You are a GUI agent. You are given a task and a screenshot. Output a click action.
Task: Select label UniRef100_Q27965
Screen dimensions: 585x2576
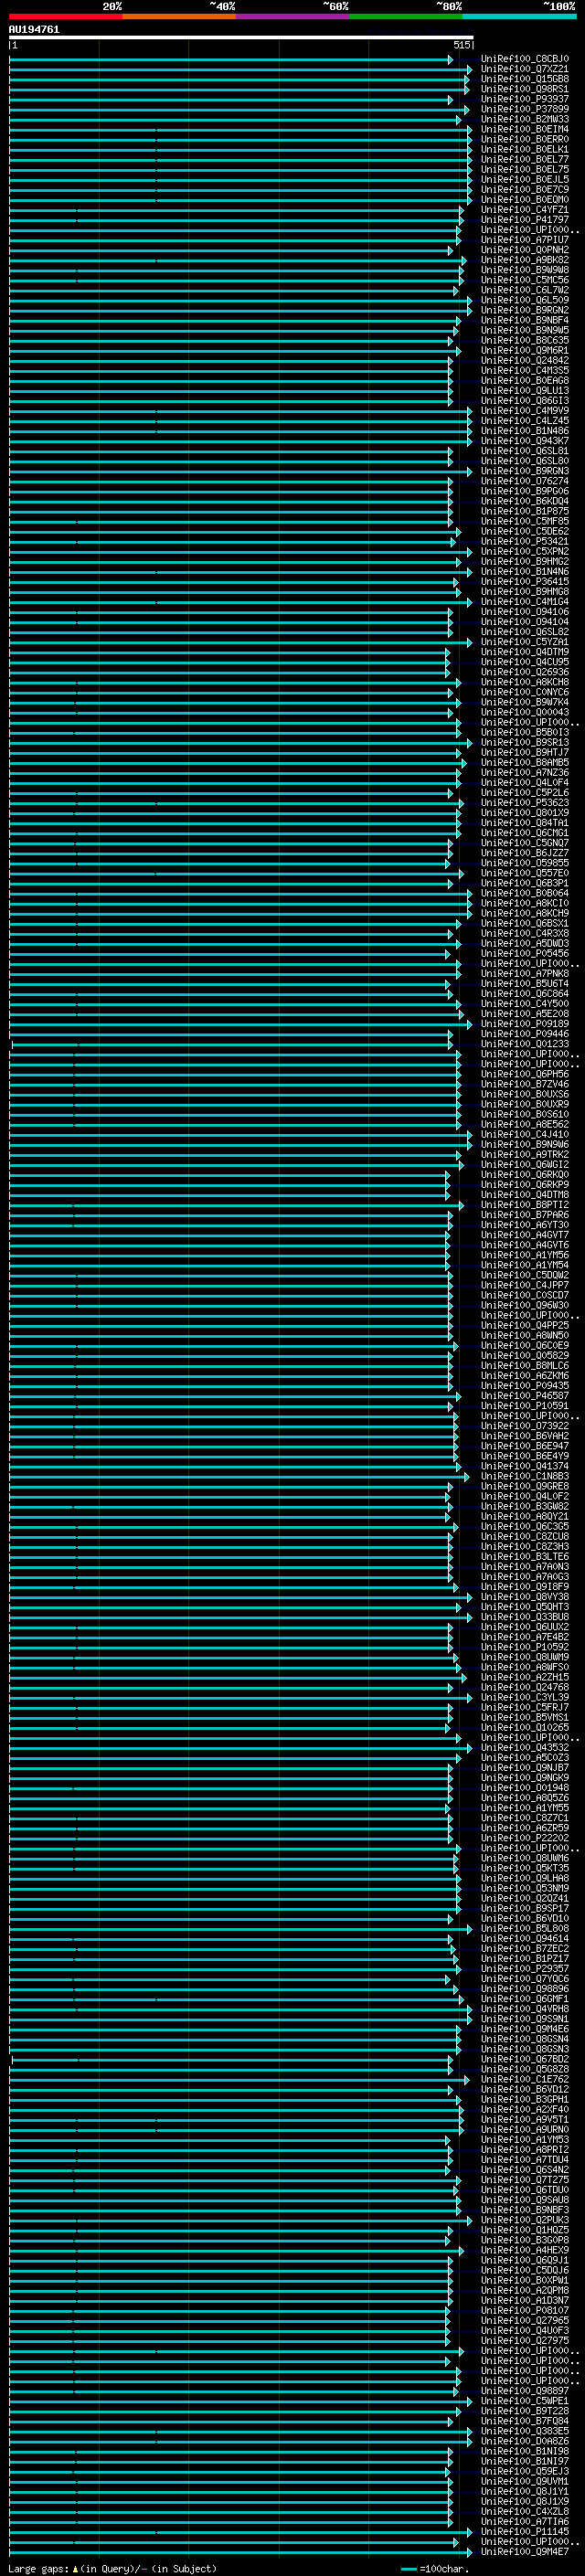click(x=525, y=2321)
